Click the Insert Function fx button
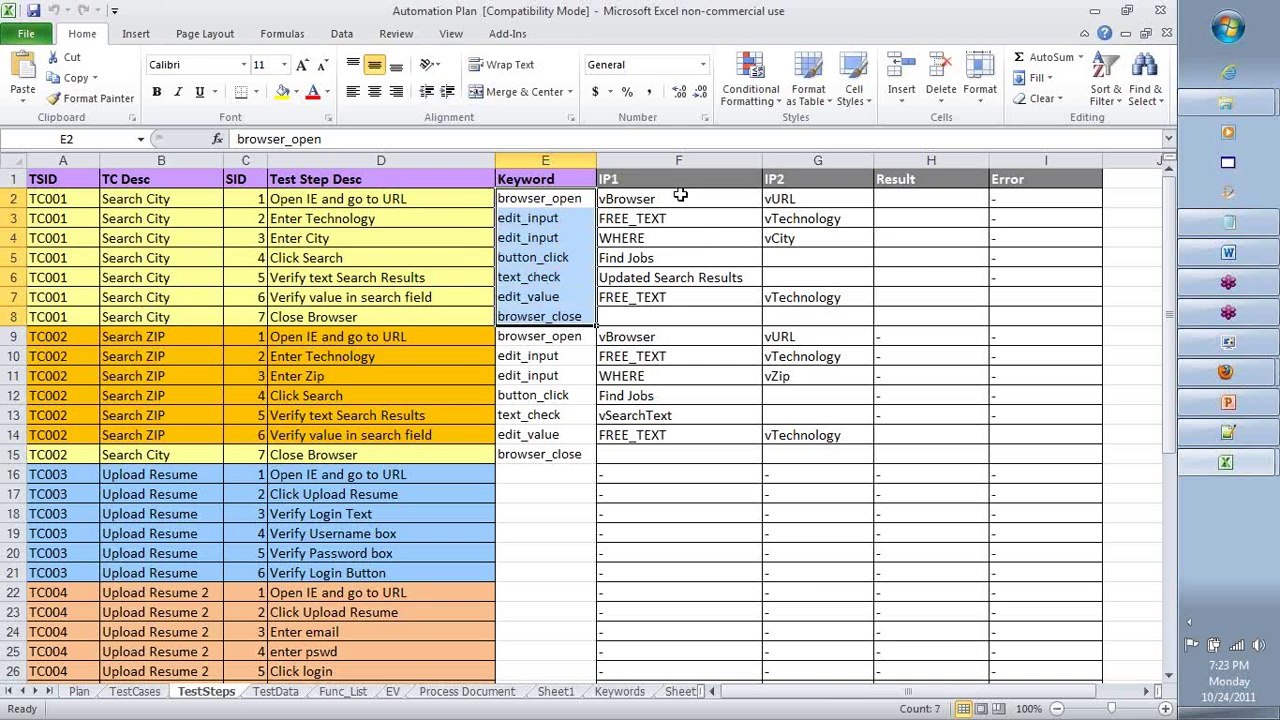Screen dimensions: 1280x720 [x=218, y=139]
